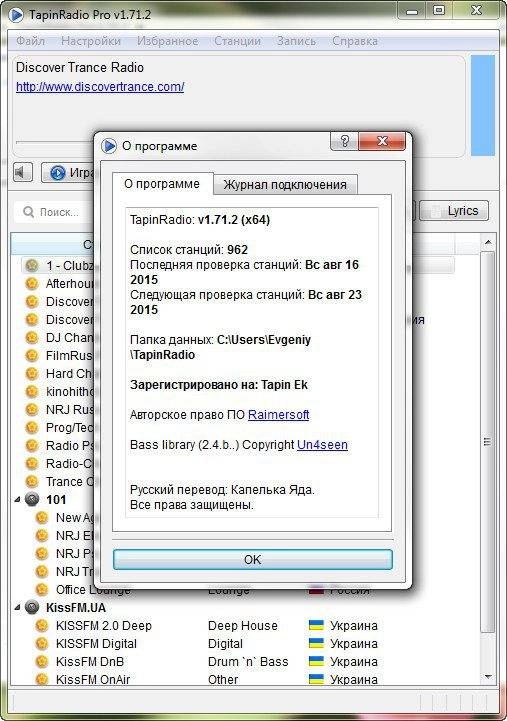Click the station list scroll up arrow
Viewport: 507px width, 721px height.
tap(488, 242)
